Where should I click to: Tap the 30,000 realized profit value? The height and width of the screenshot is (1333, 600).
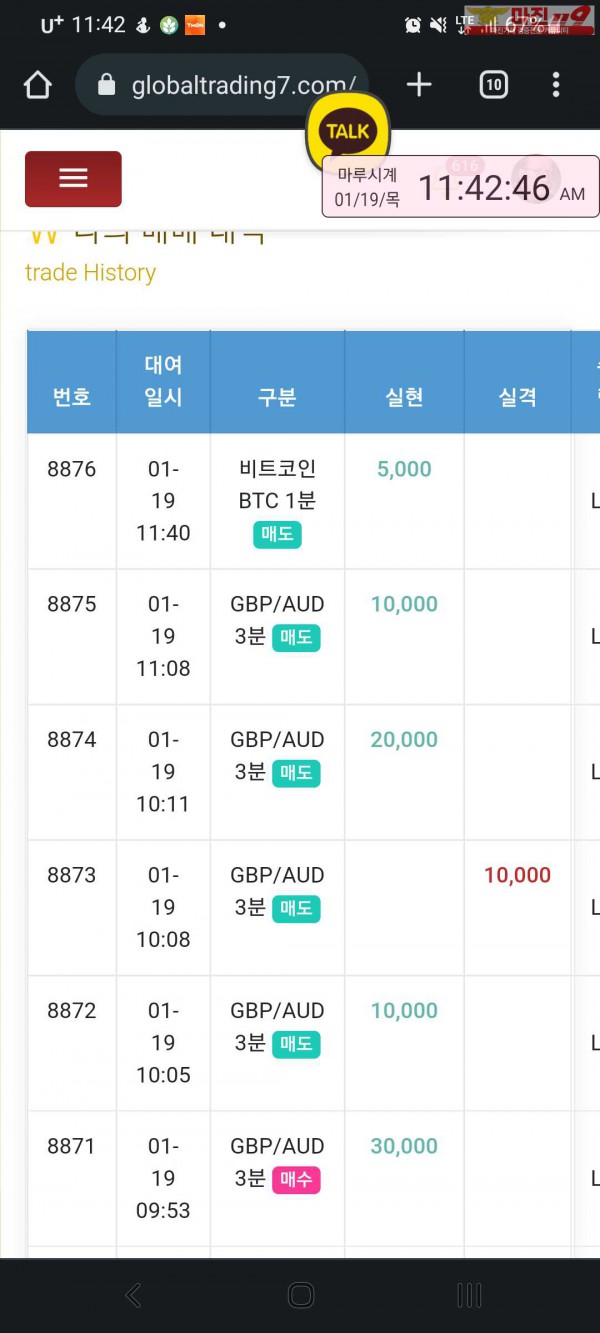(x=404, y=1146)
